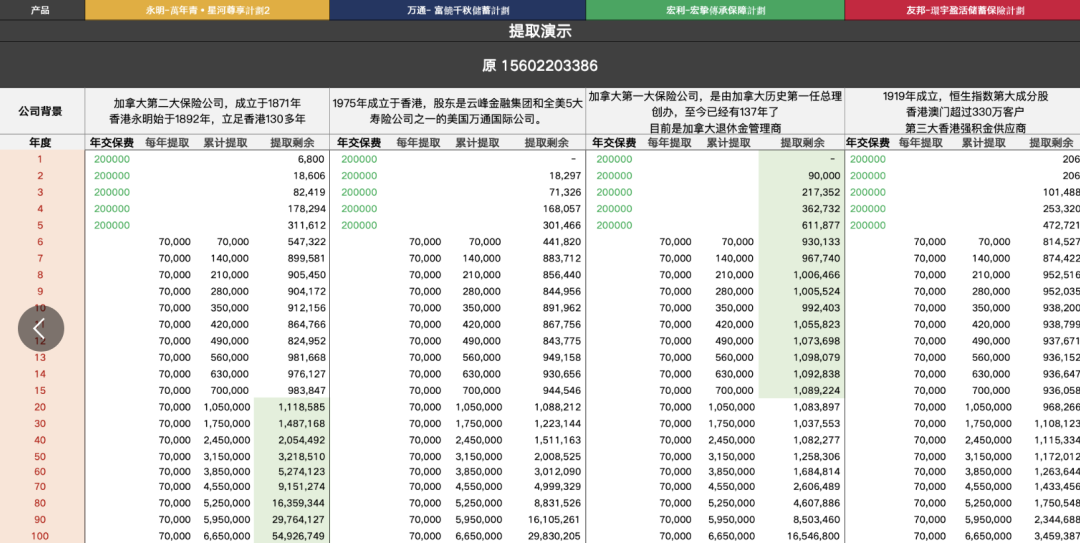This screenshot has width=1080, height=543.
Task: Click the 提取演示 title bar
Action: point(540,32)
